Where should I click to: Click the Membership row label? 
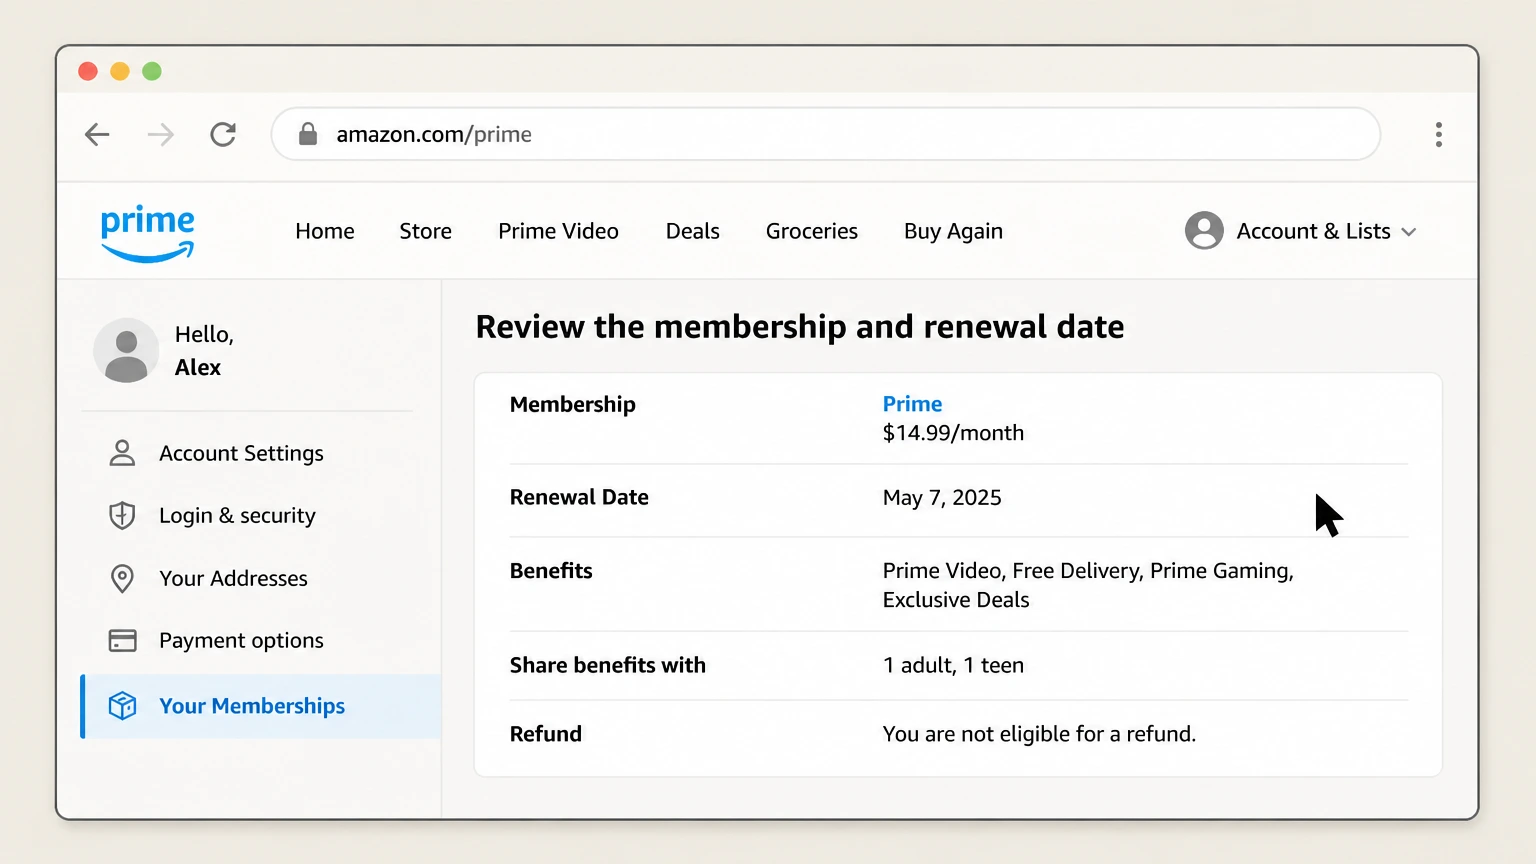(x=573, y=405)
